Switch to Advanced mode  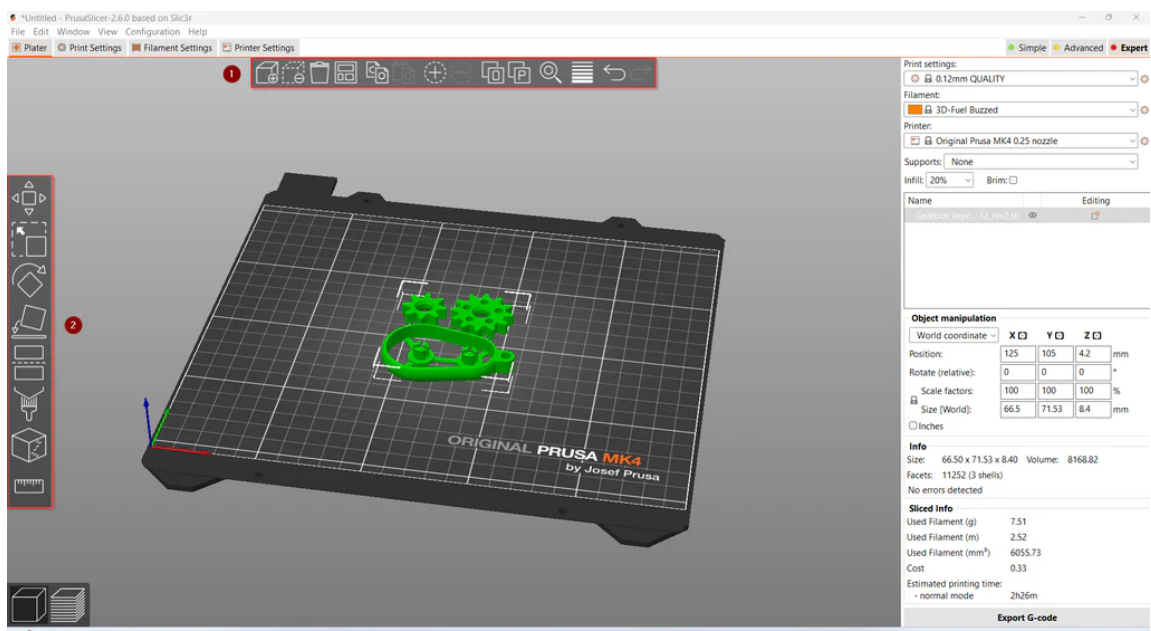point(1078,48)
